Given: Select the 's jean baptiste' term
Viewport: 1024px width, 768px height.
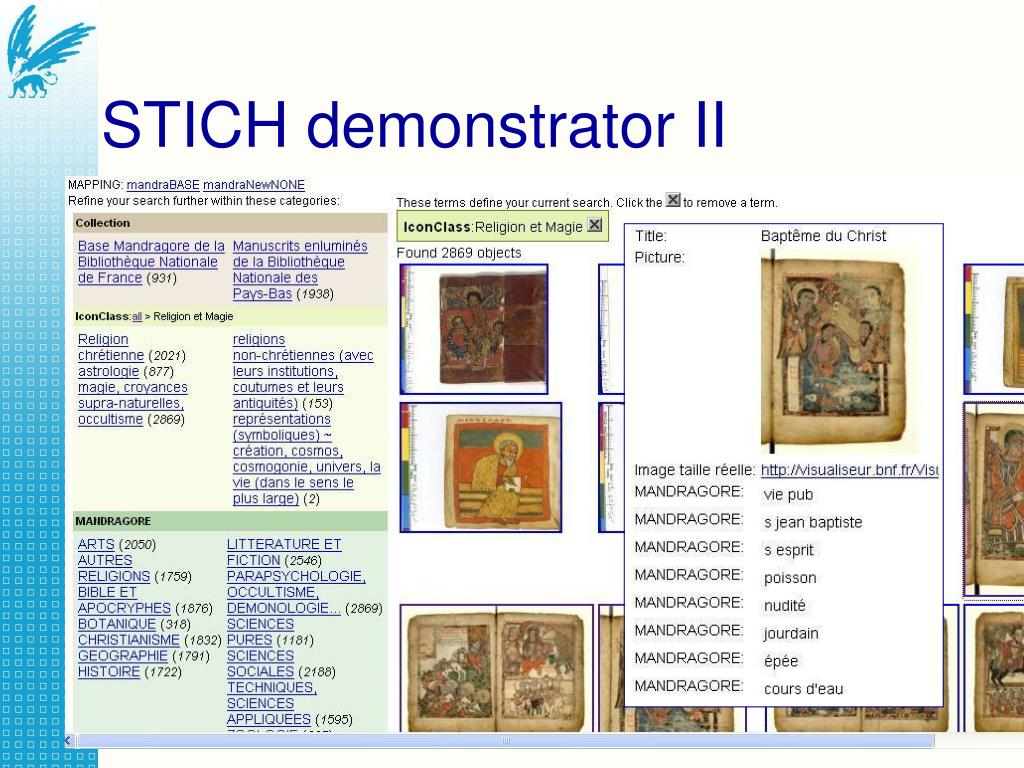Looking at the screenshot, I should [x=813, y=522].
